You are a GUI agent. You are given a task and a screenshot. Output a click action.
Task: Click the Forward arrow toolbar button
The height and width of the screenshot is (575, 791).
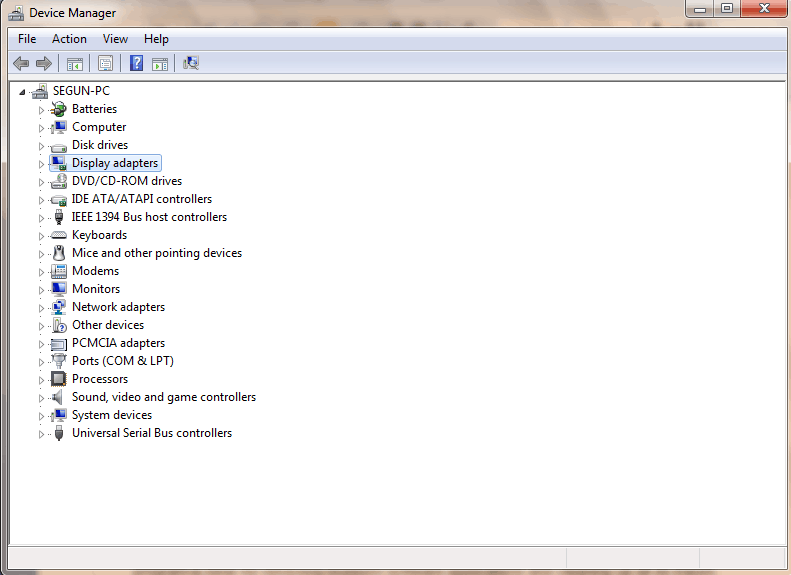[44, 64]
